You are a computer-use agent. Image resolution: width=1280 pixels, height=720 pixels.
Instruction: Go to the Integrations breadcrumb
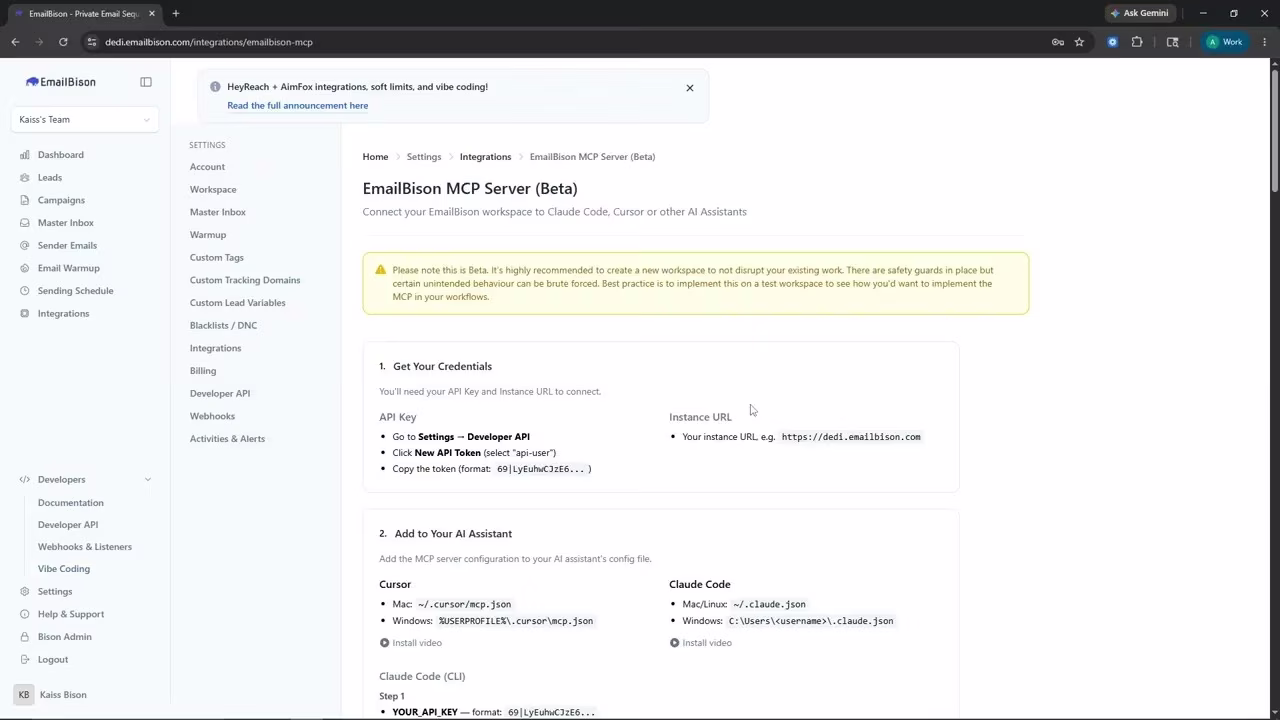pyautogui.click(x=485, y=157)
